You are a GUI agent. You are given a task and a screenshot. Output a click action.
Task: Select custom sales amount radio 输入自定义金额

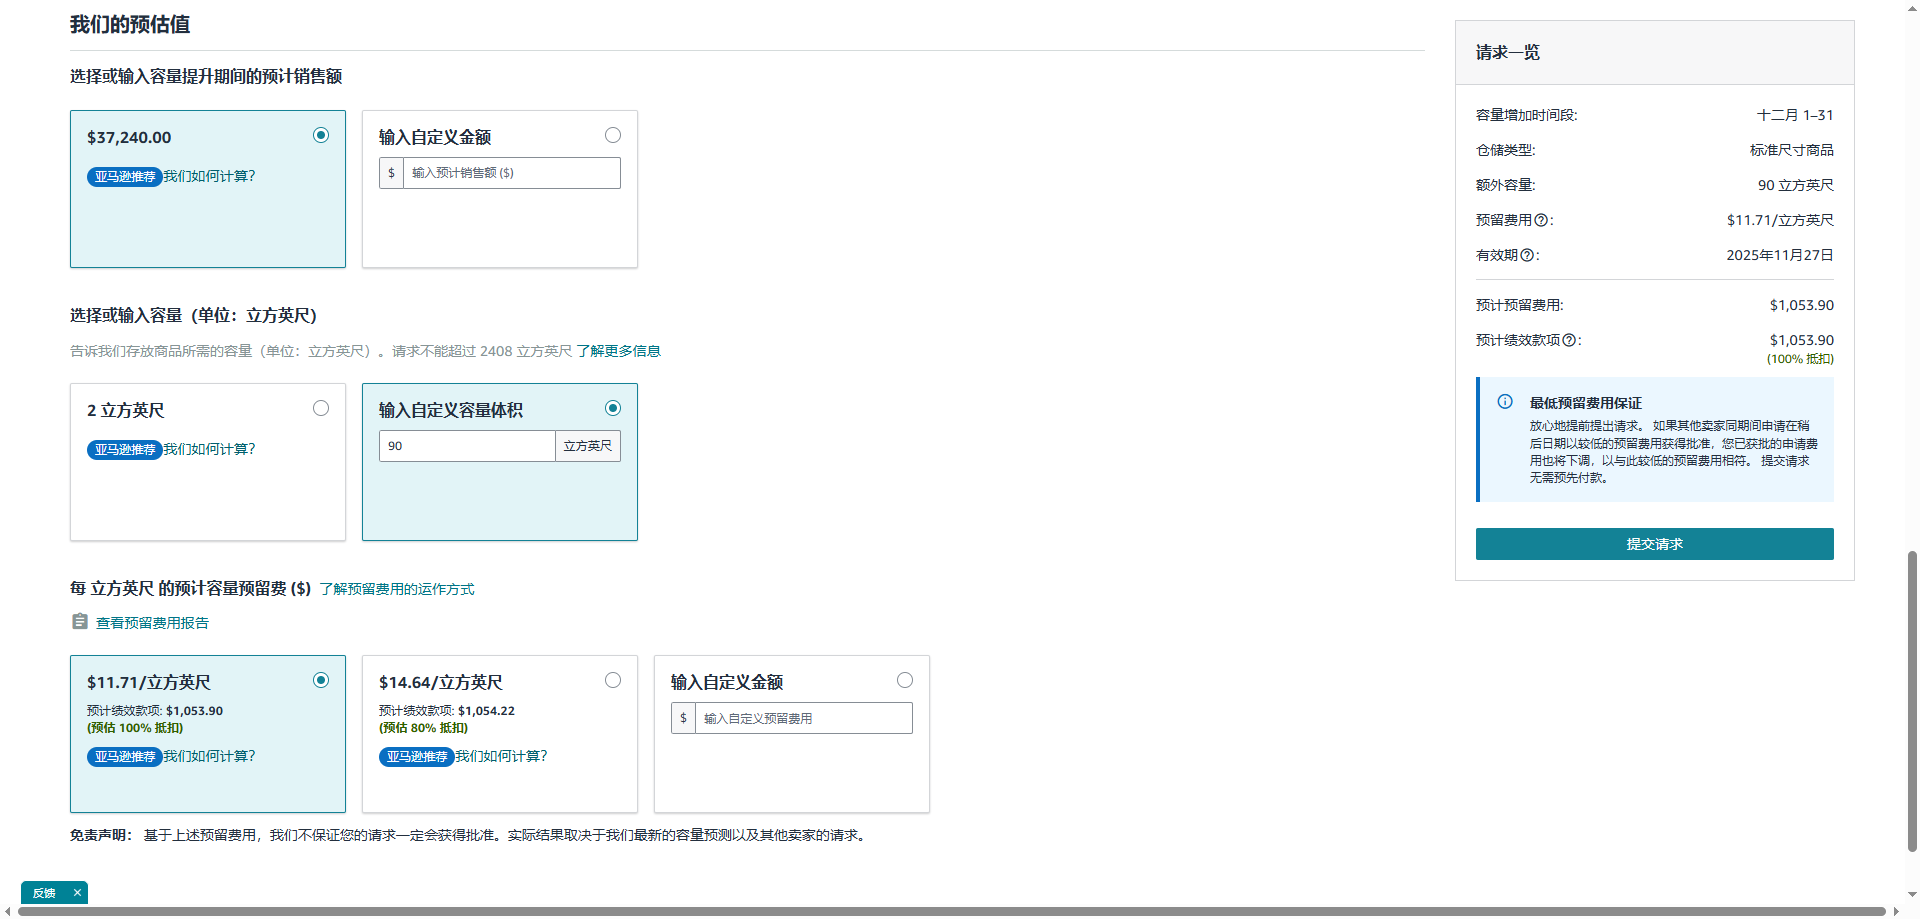click(x=613, y=135)
